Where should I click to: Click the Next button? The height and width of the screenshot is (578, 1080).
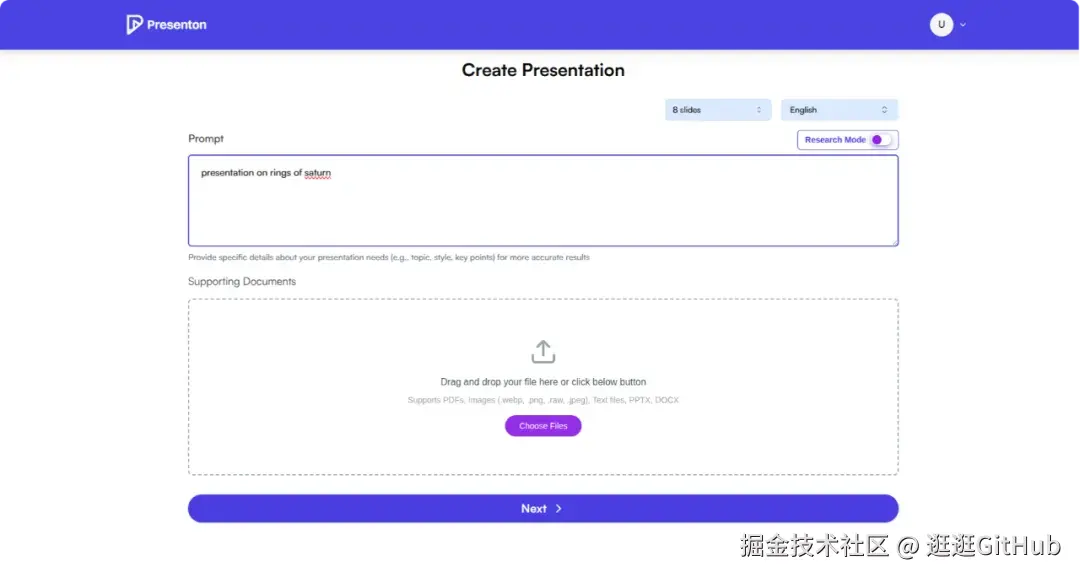[x=543, y=508]
